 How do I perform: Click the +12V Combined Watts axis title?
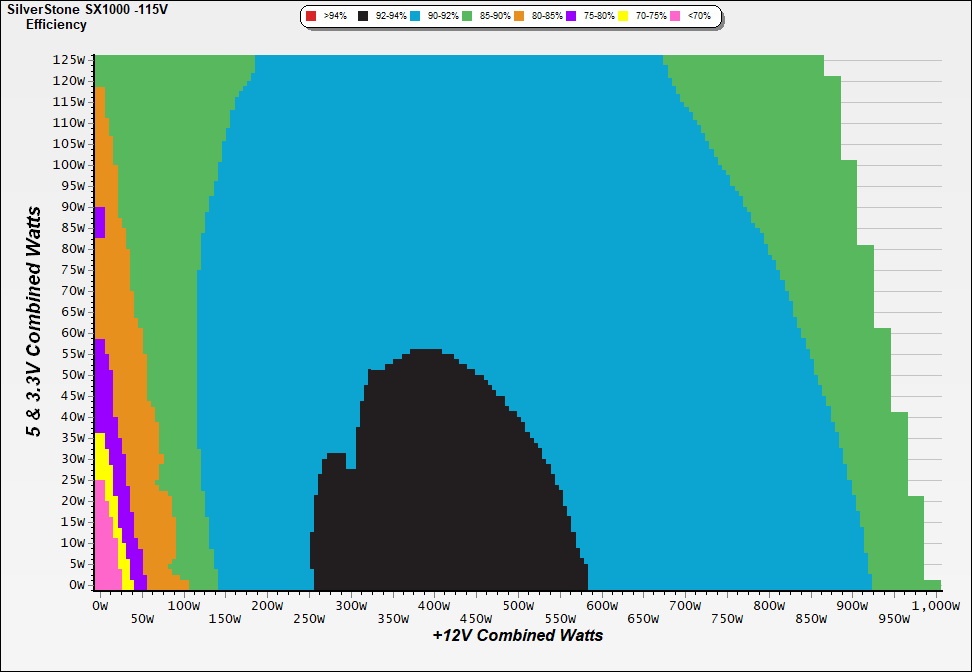[x=518, y=635]
